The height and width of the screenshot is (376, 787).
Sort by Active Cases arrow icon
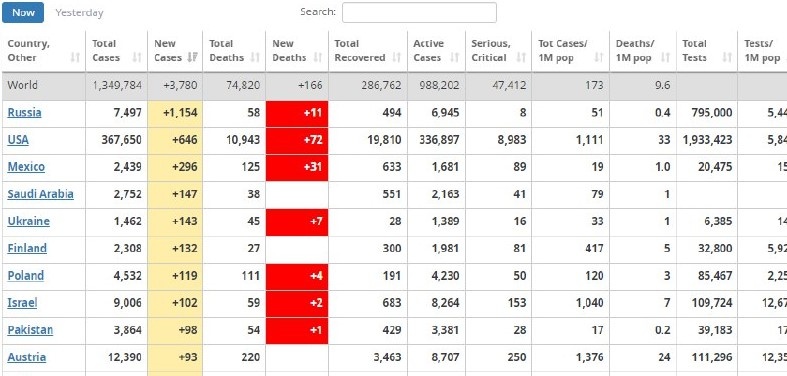click(455, 58)
